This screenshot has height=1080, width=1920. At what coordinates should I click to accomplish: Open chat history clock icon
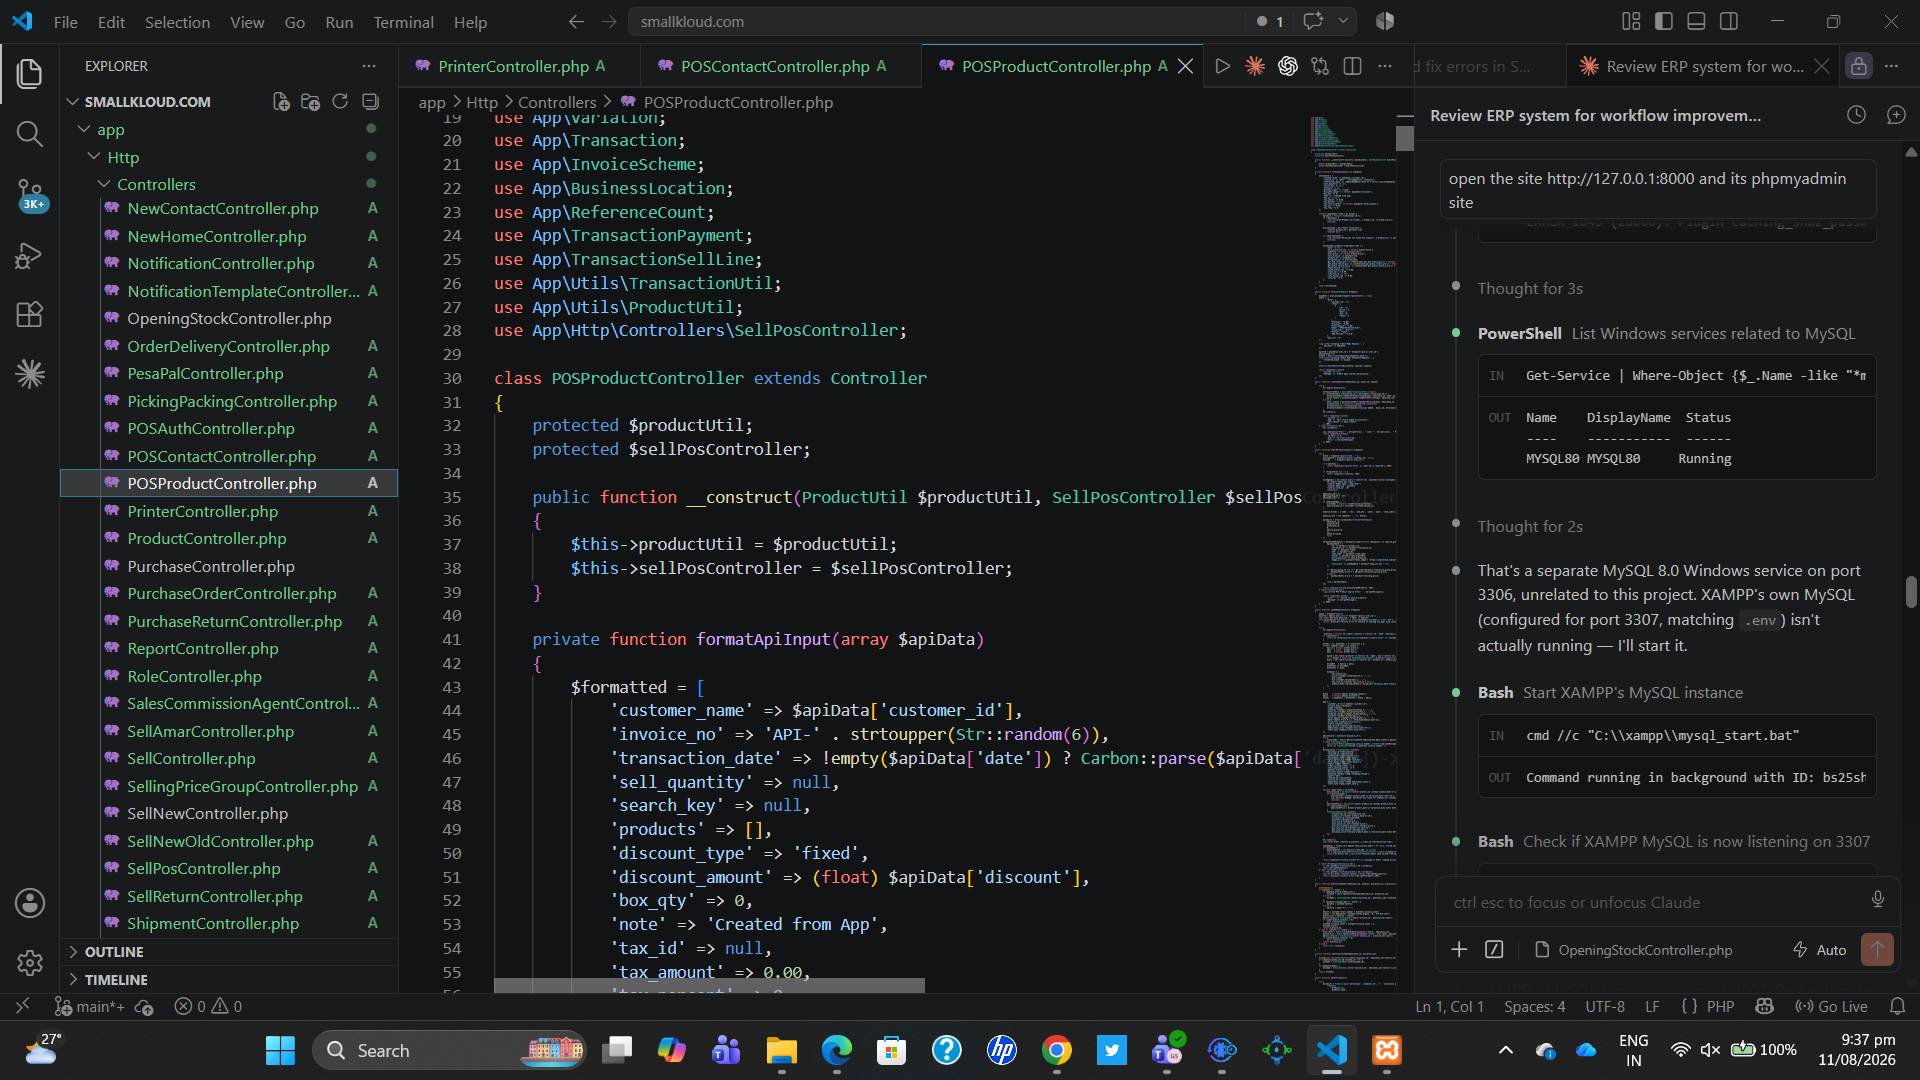tap(1856, 115)
